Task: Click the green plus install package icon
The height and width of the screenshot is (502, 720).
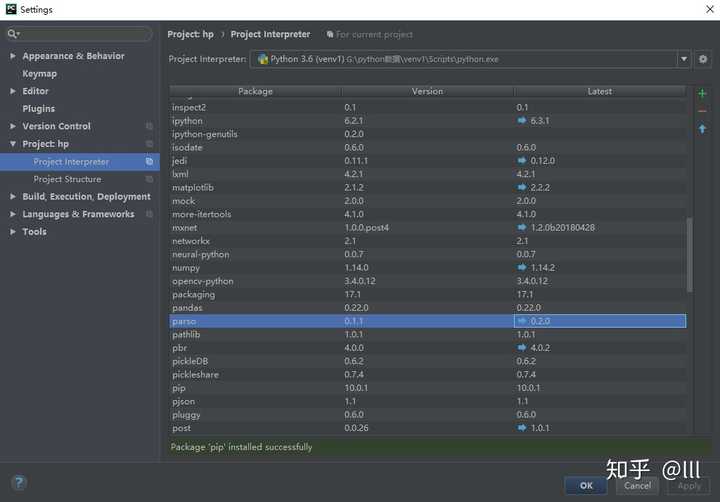Action: coord(702,94)
